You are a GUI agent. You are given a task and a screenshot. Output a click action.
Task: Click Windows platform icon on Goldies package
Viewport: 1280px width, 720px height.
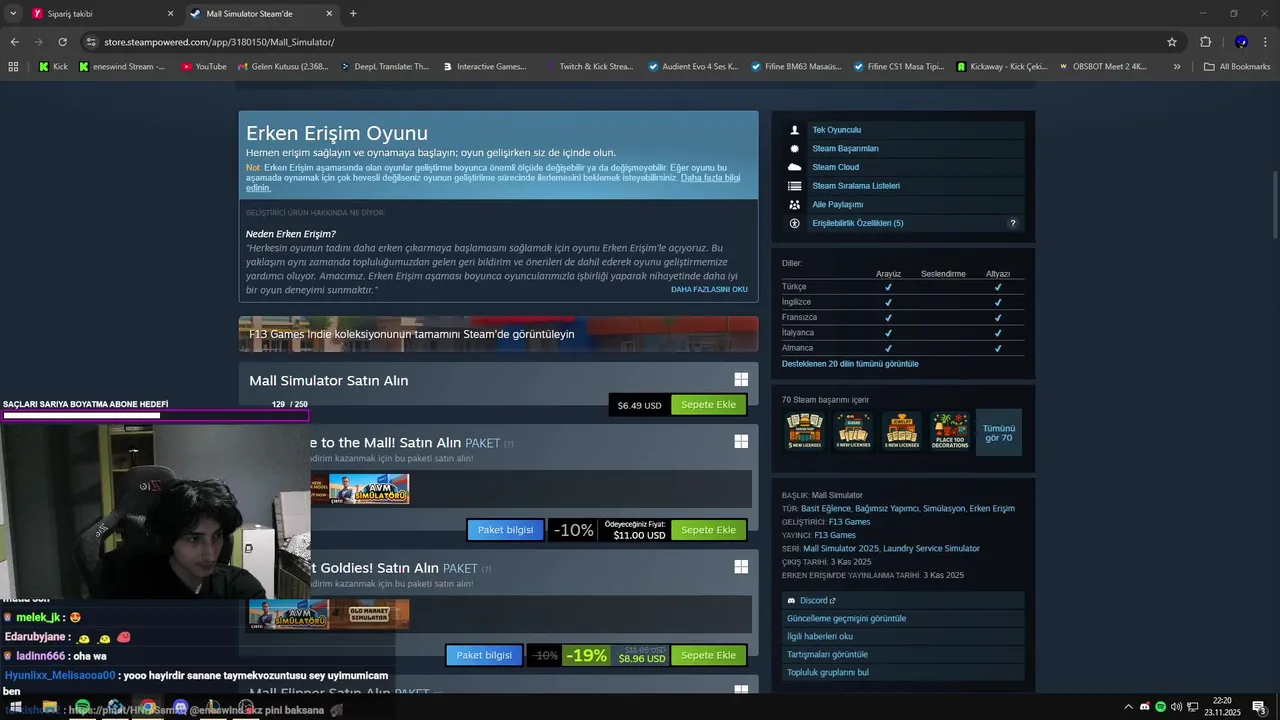(741, 567)
